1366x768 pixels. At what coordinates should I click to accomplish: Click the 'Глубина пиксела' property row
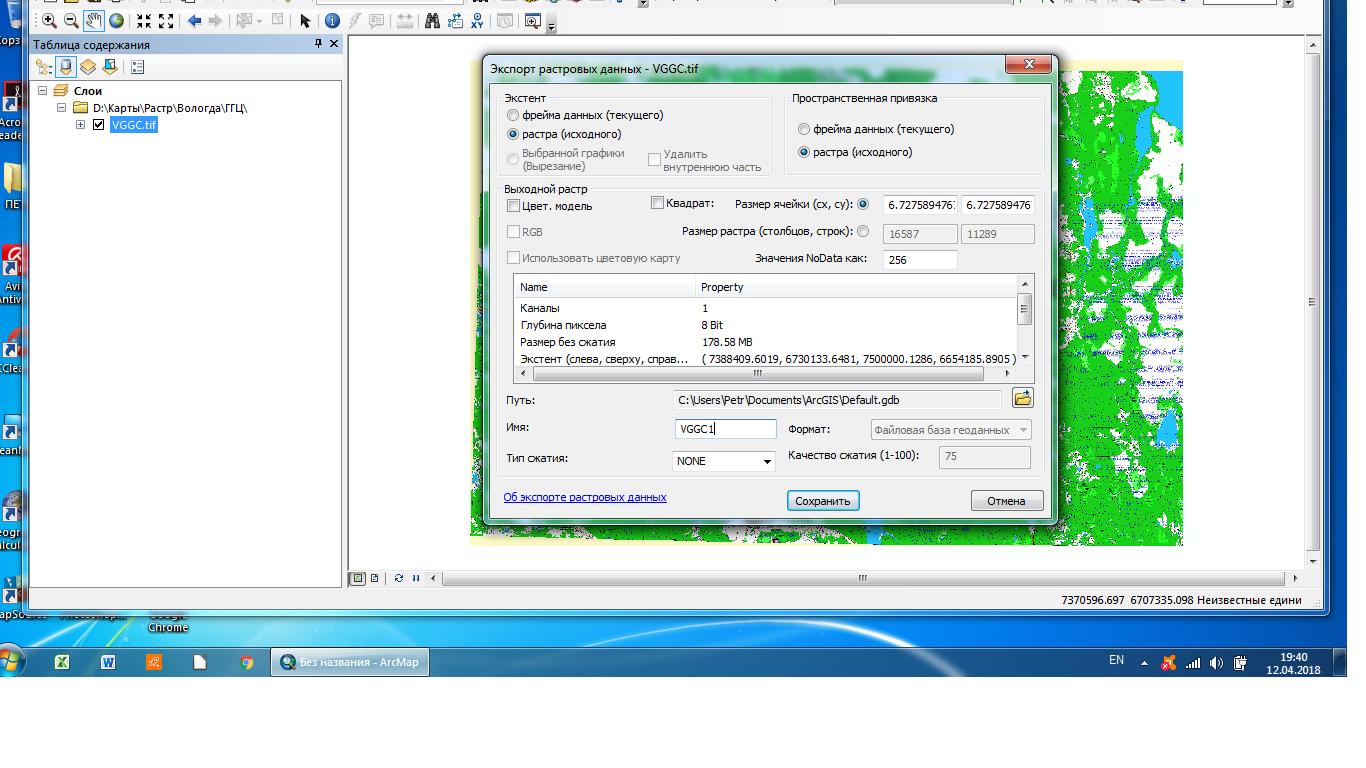tap(766, 325)
